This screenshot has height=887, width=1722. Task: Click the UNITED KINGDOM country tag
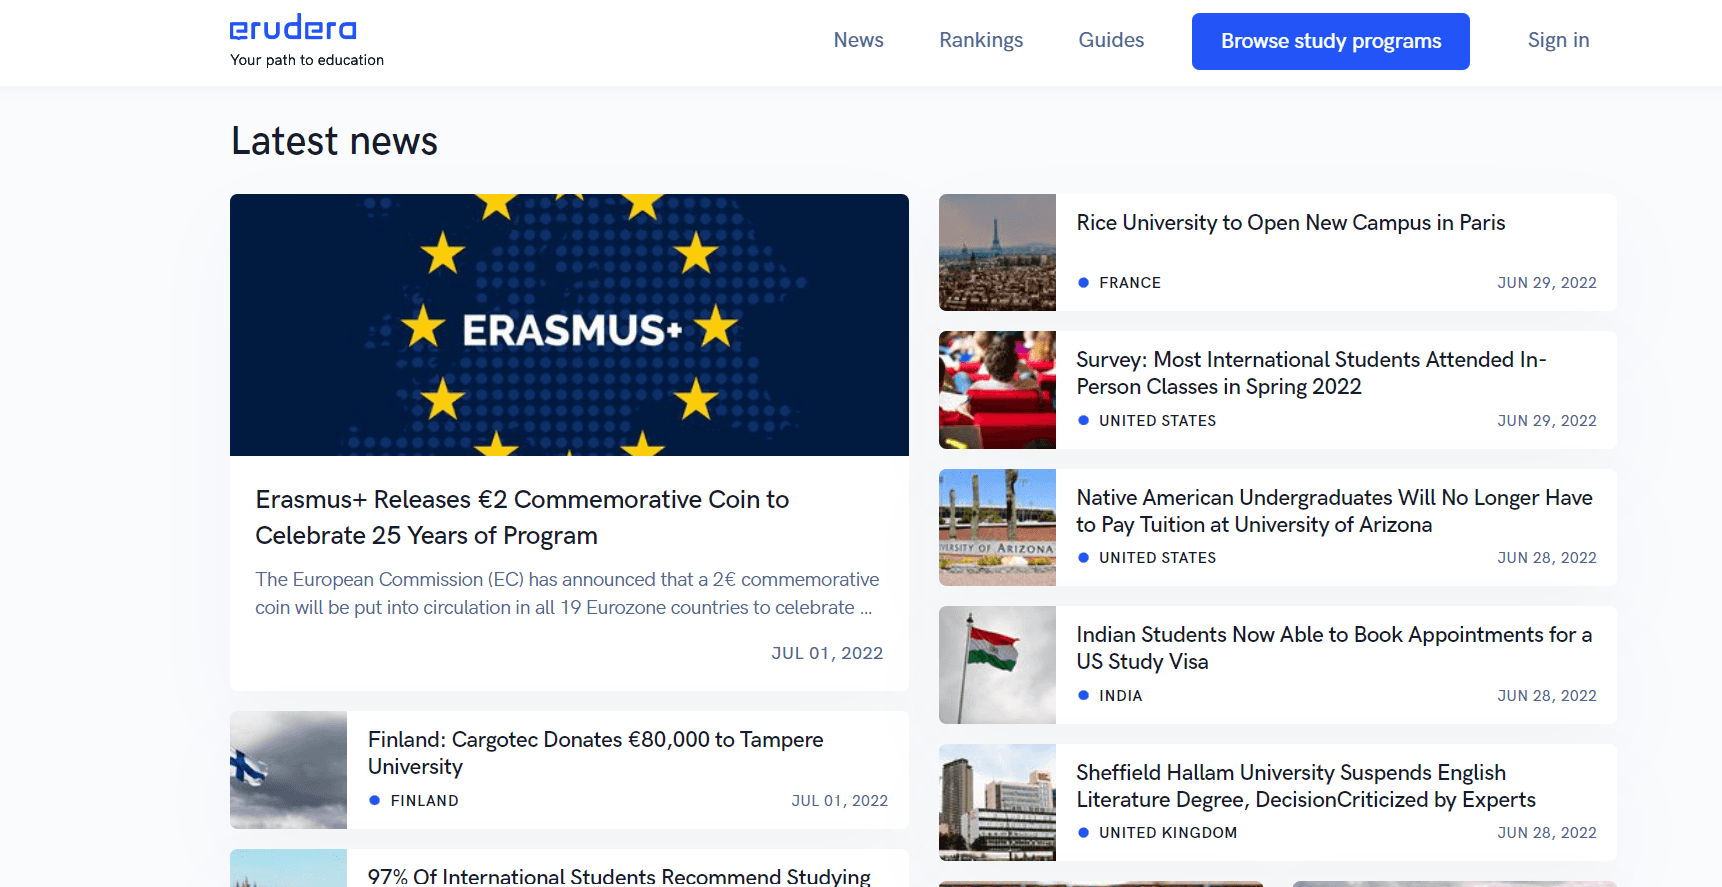click(x=1168, y=833)
